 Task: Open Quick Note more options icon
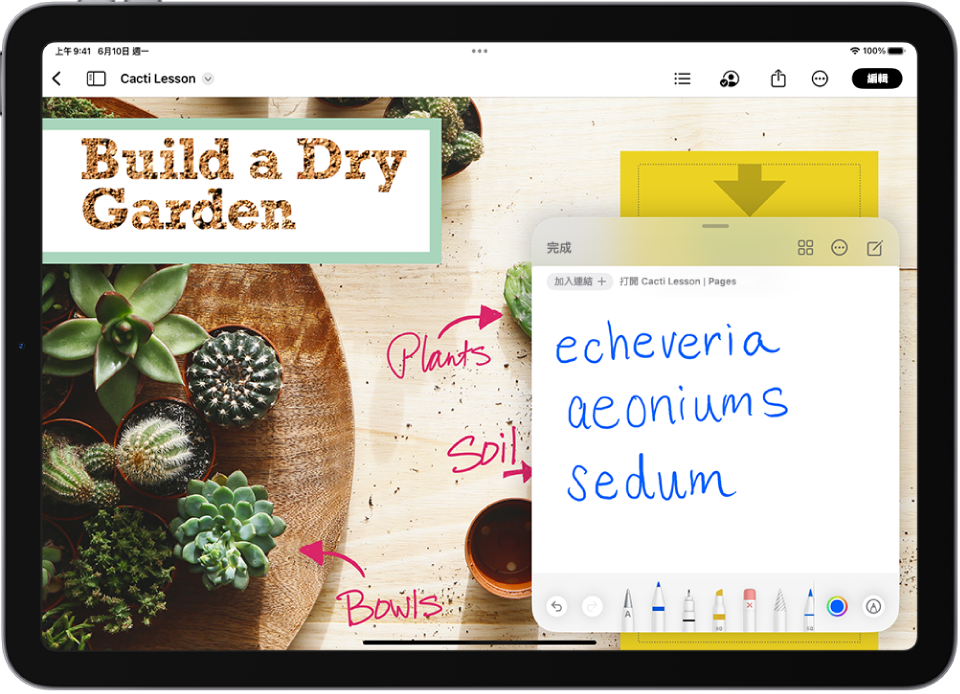point(839,247)
